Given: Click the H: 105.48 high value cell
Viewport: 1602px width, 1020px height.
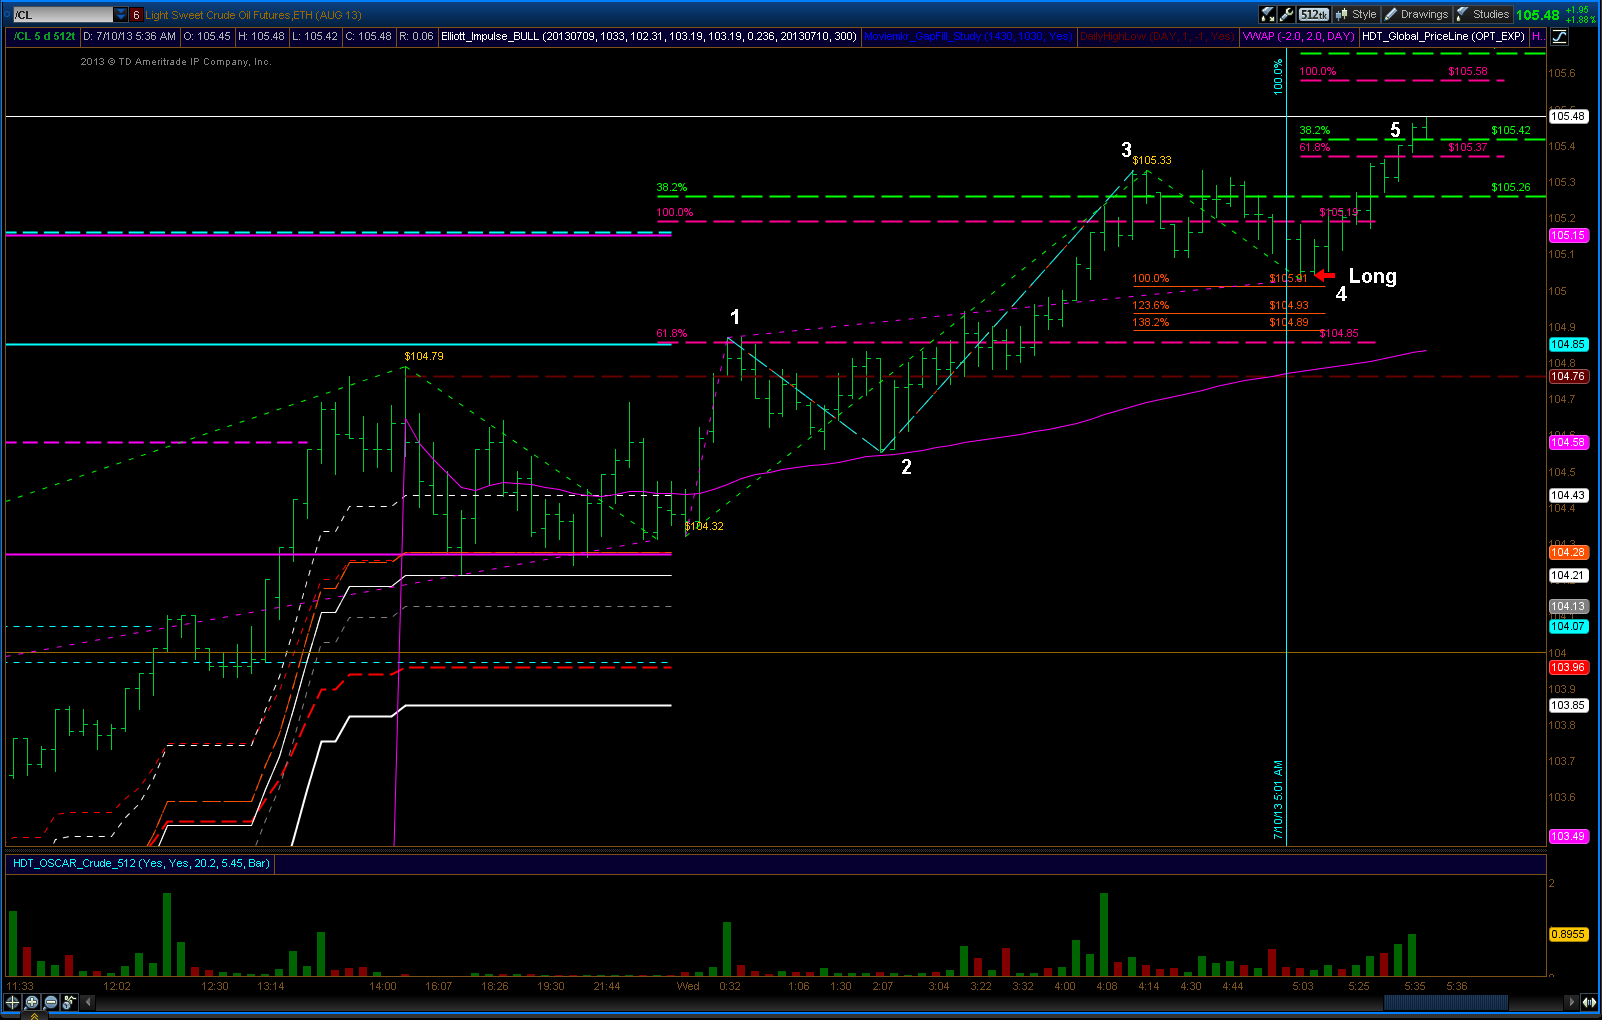Looking at the screenshot, I should tap(262, 36).
